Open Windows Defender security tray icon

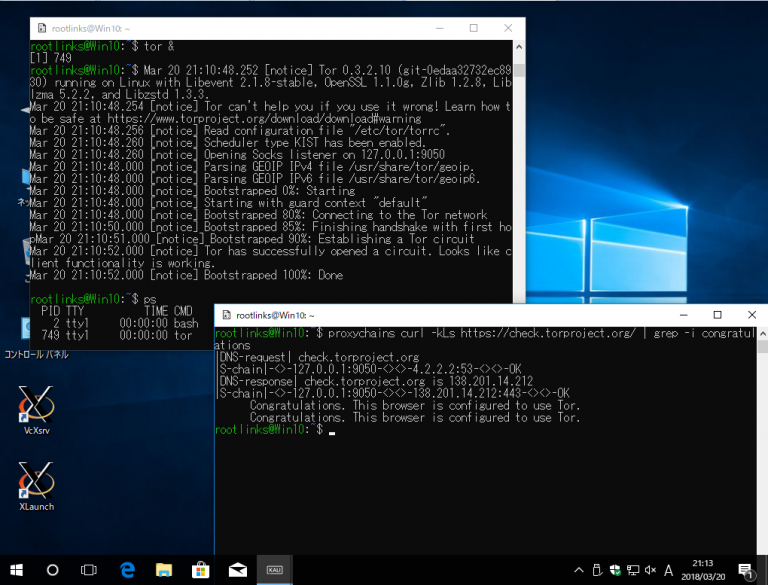click(x=615, y=570)
